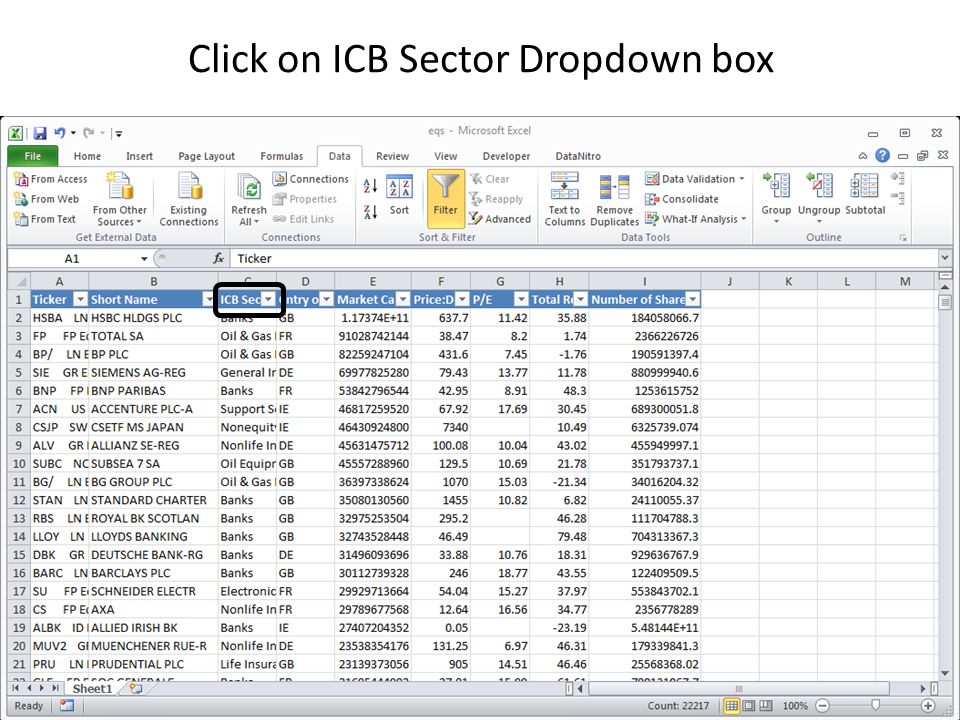Click the Insert Worksheet icon
Image resolution: width=960 pixels, height=720 pixels.
click(135, 689)
